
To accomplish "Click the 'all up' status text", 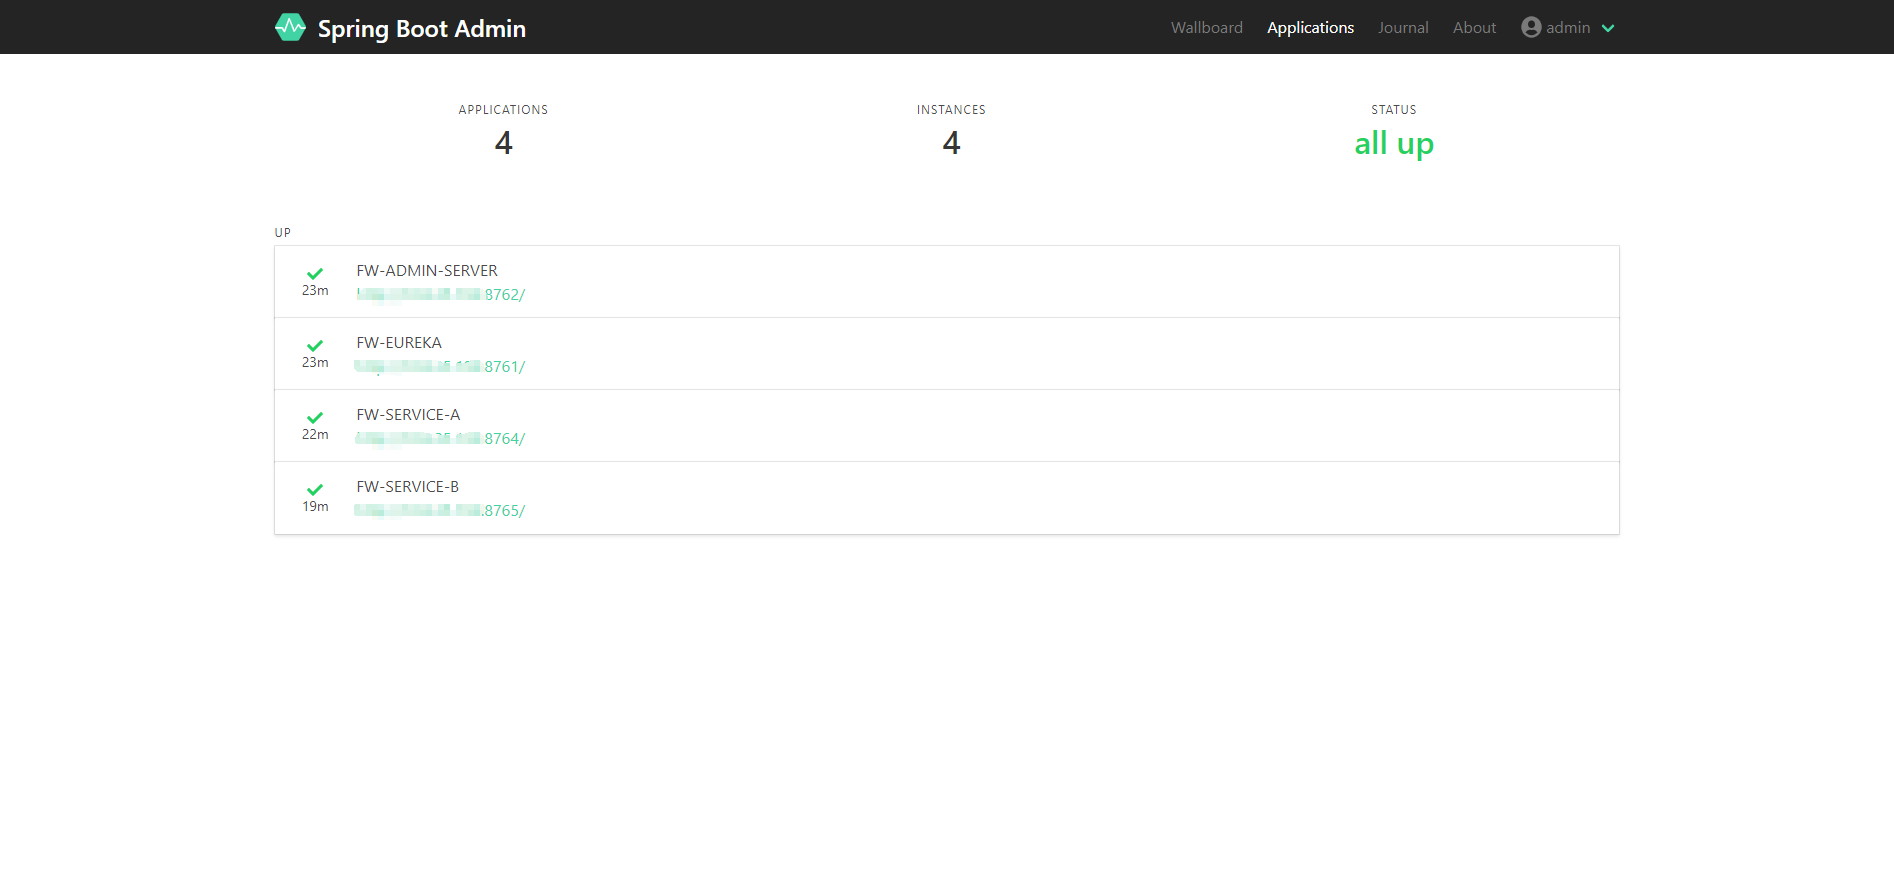I will tap(1394, 144).
